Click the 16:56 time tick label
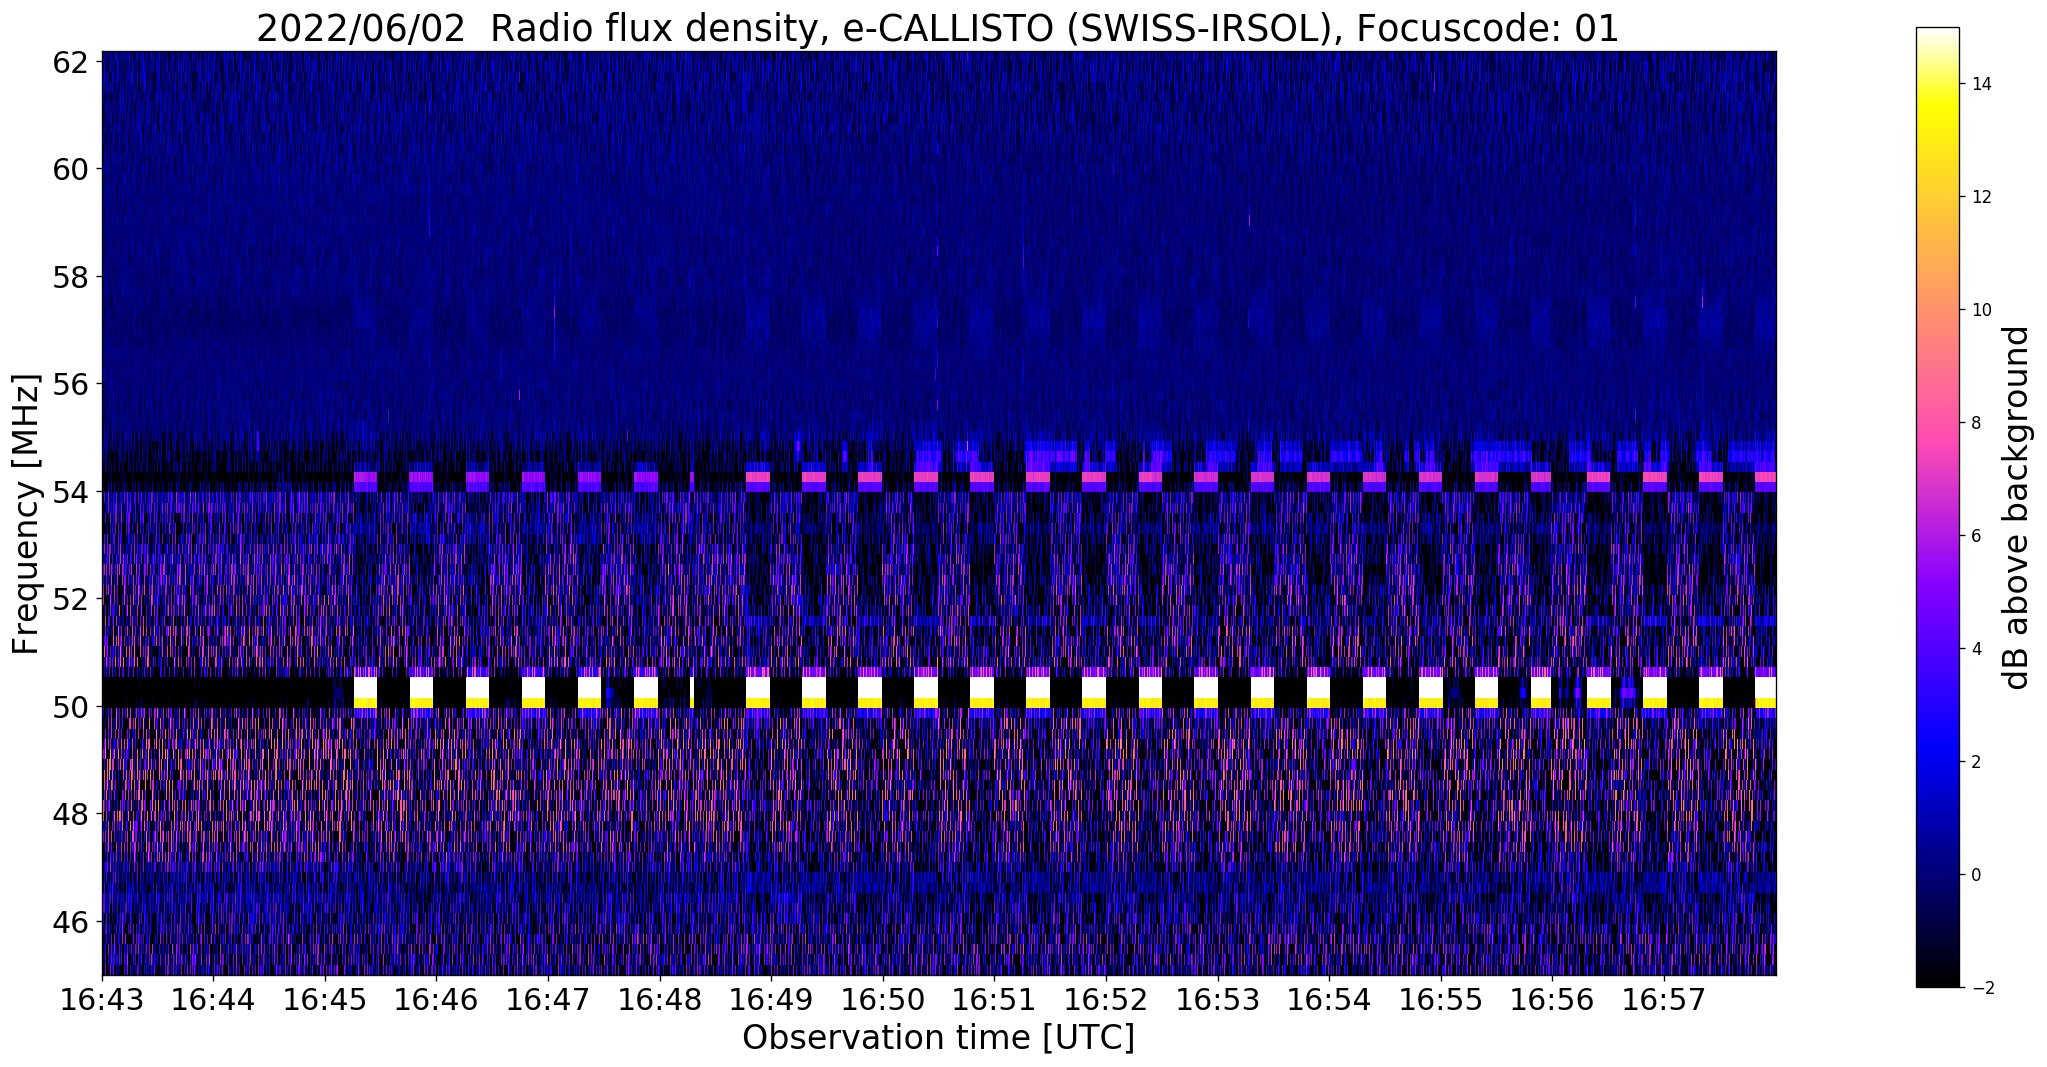This screenshot has width=2047, height=1067. point(1552,1000)
